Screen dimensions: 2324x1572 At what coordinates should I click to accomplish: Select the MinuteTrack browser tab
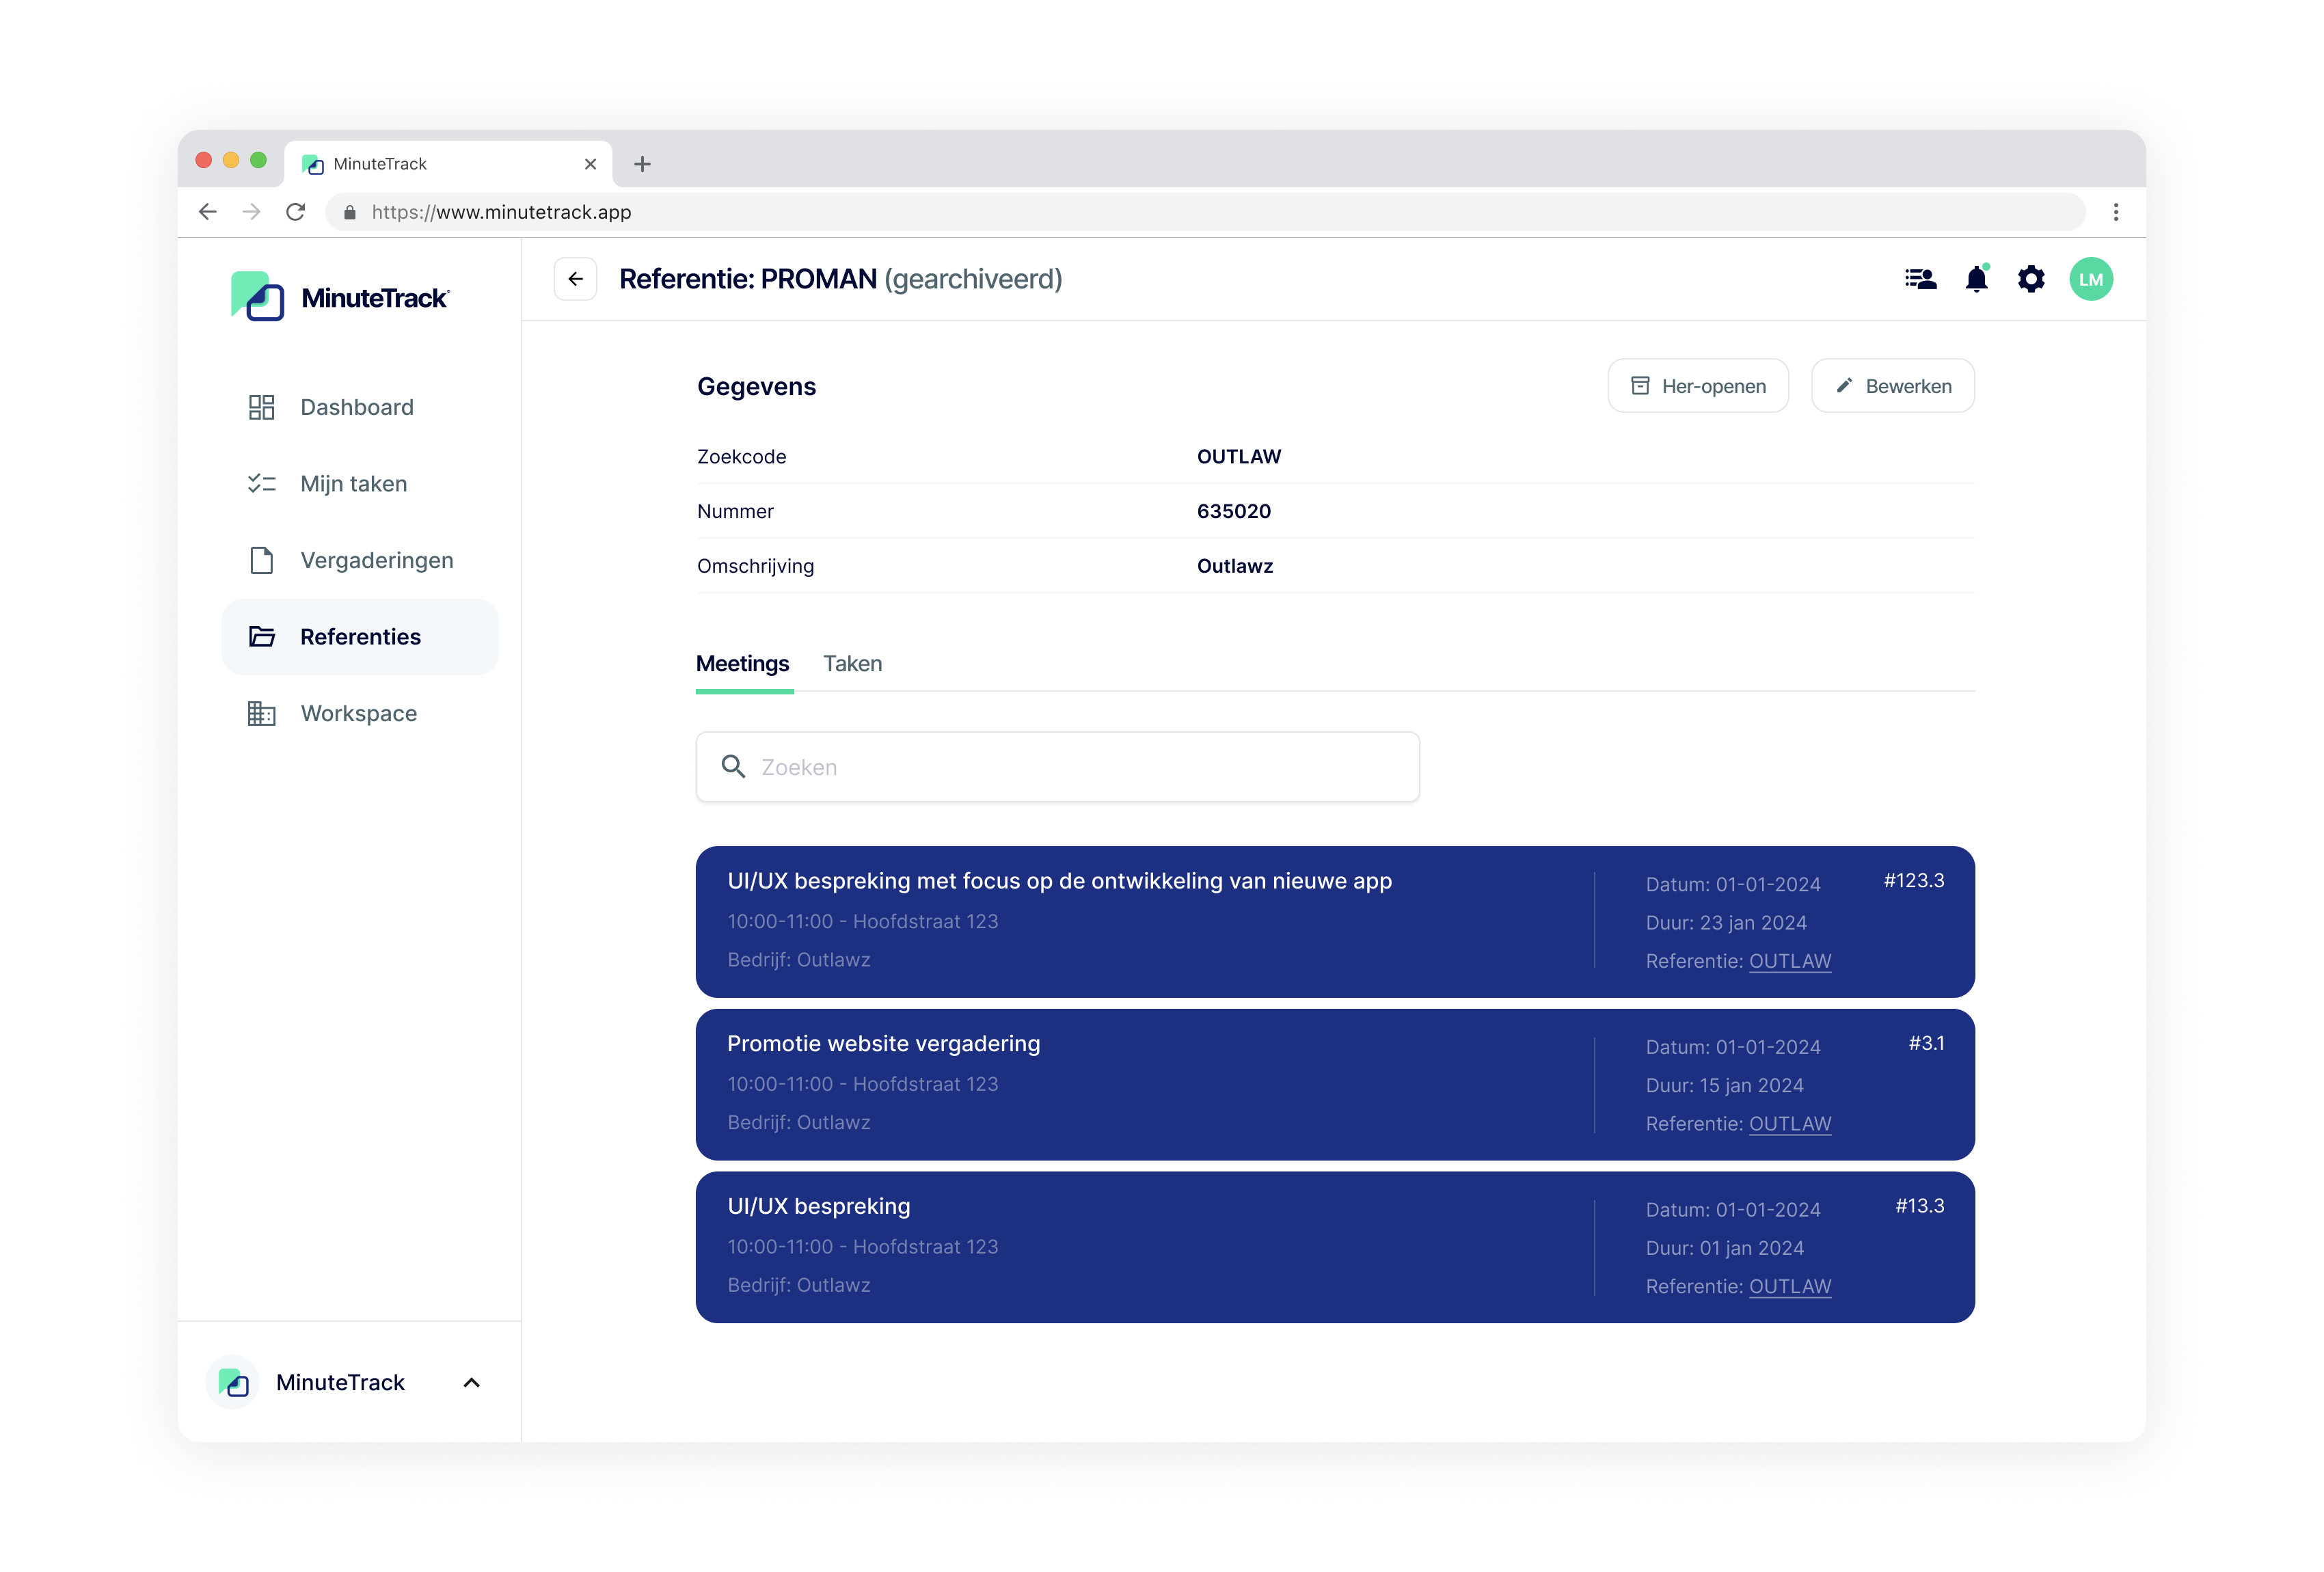[448, 164]
